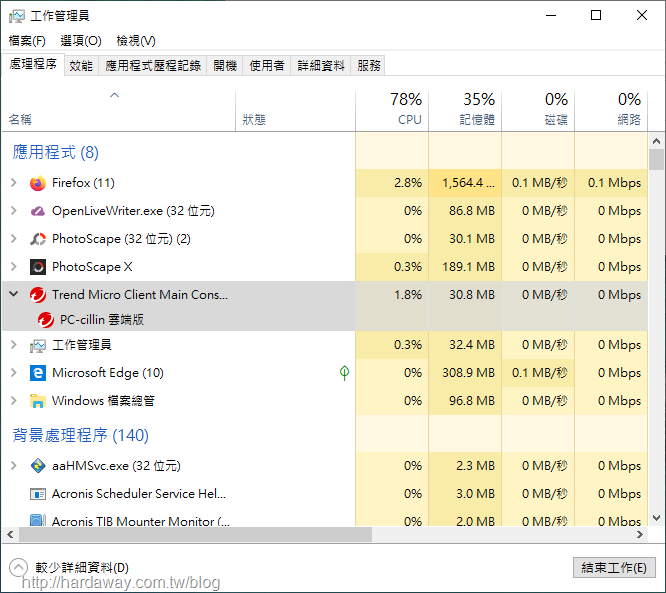This screenshot has width=666, height=593.
Task: Click the 結束工作(E) button
Action: tap(614, 568)
